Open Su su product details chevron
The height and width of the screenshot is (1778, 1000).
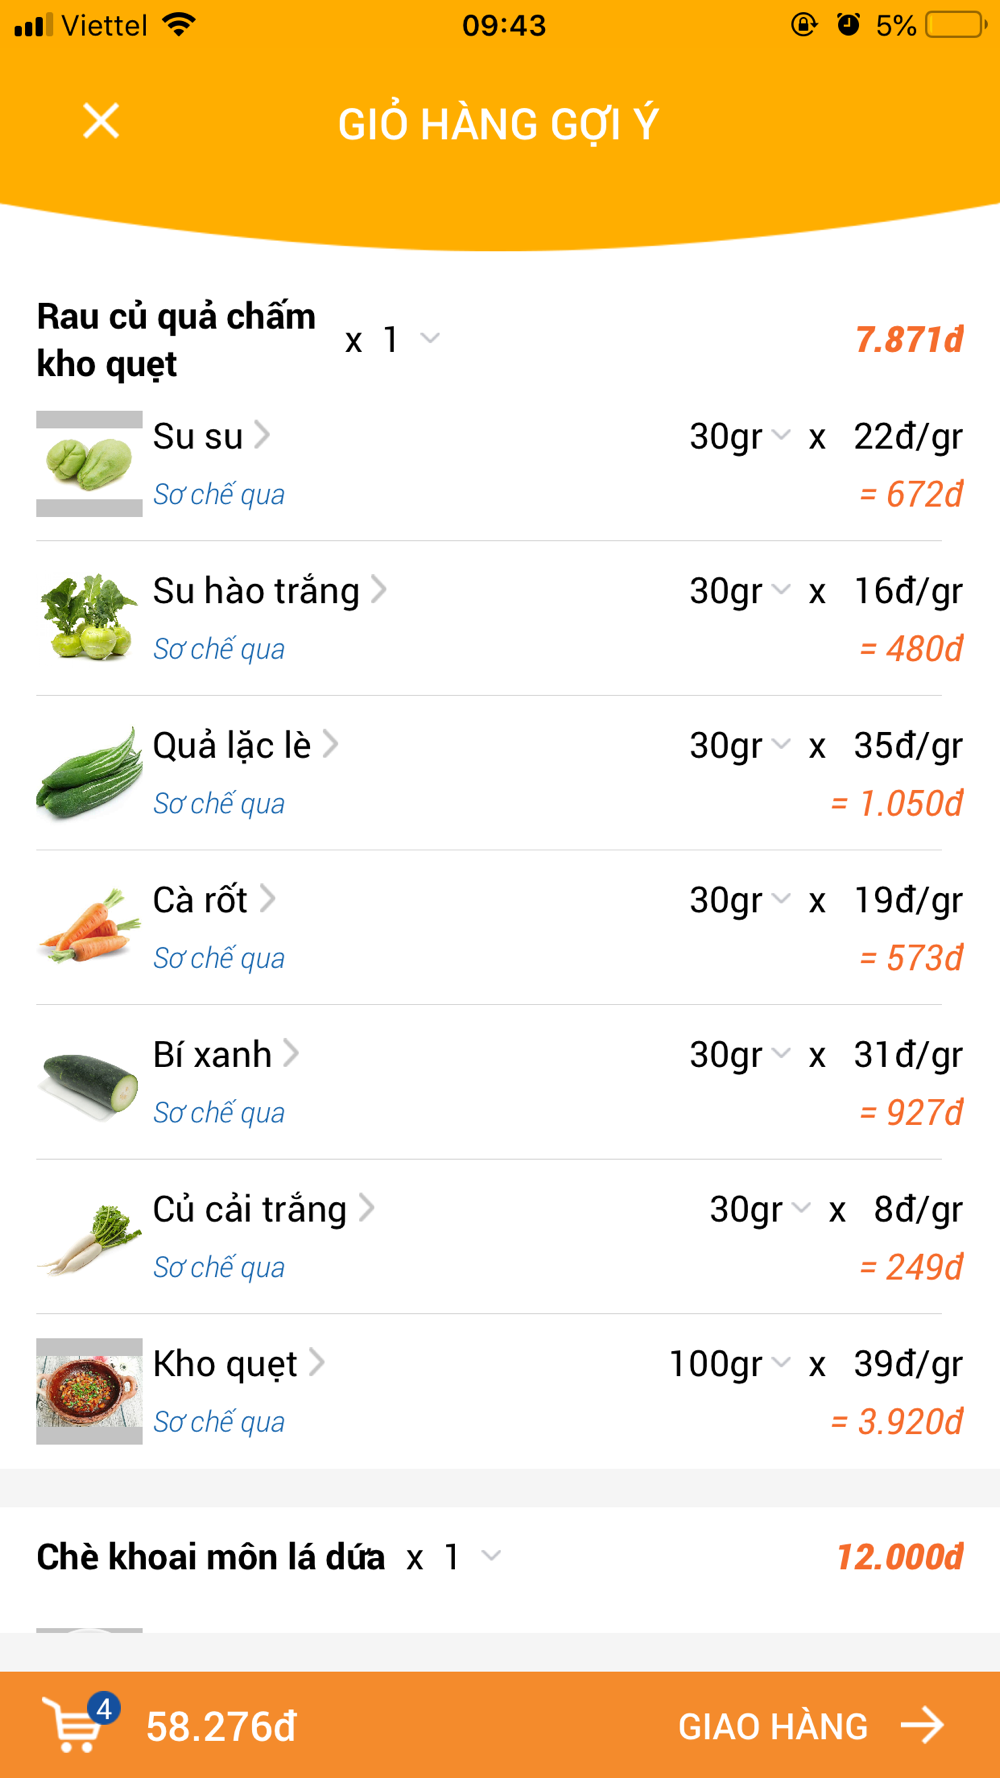[262, 435]
